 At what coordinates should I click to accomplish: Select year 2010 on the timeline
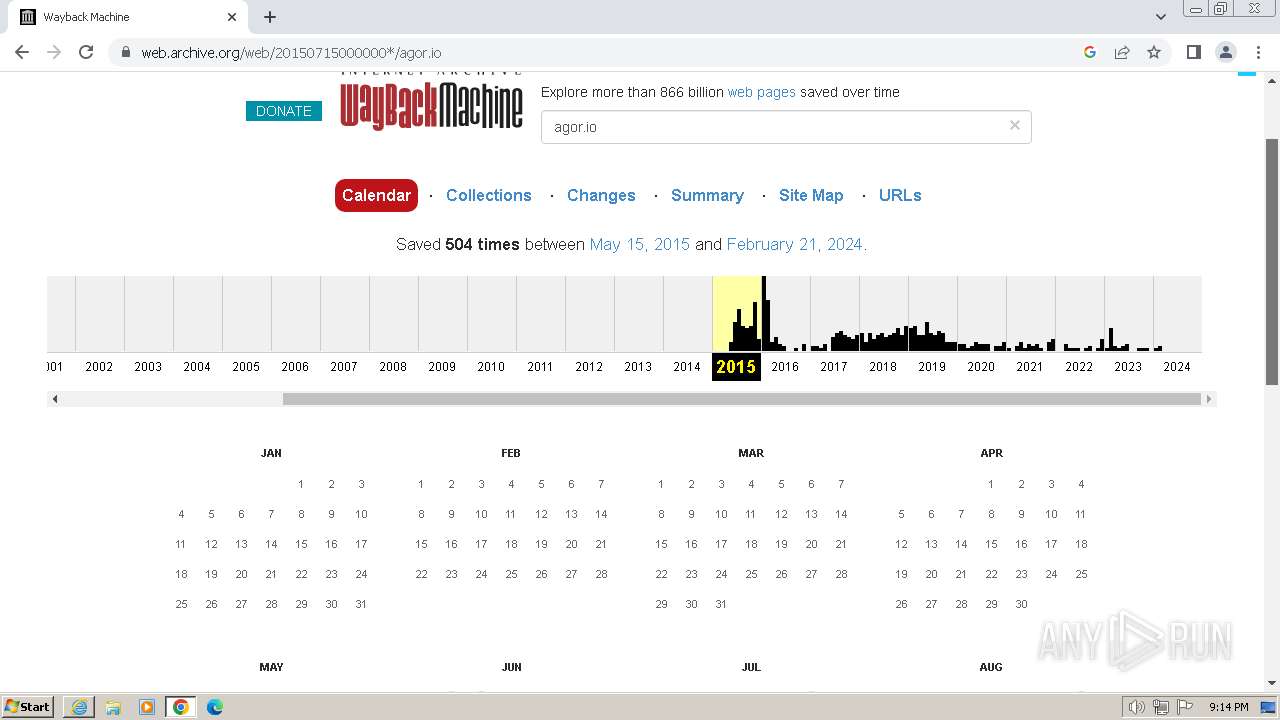pos(491,366)
